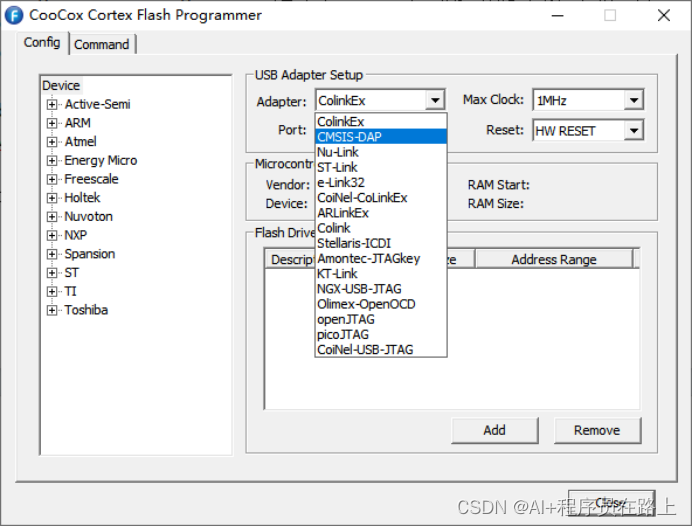Choose e-Link32 in adapter list
The image size is (692, 526).
pos(381,183)
